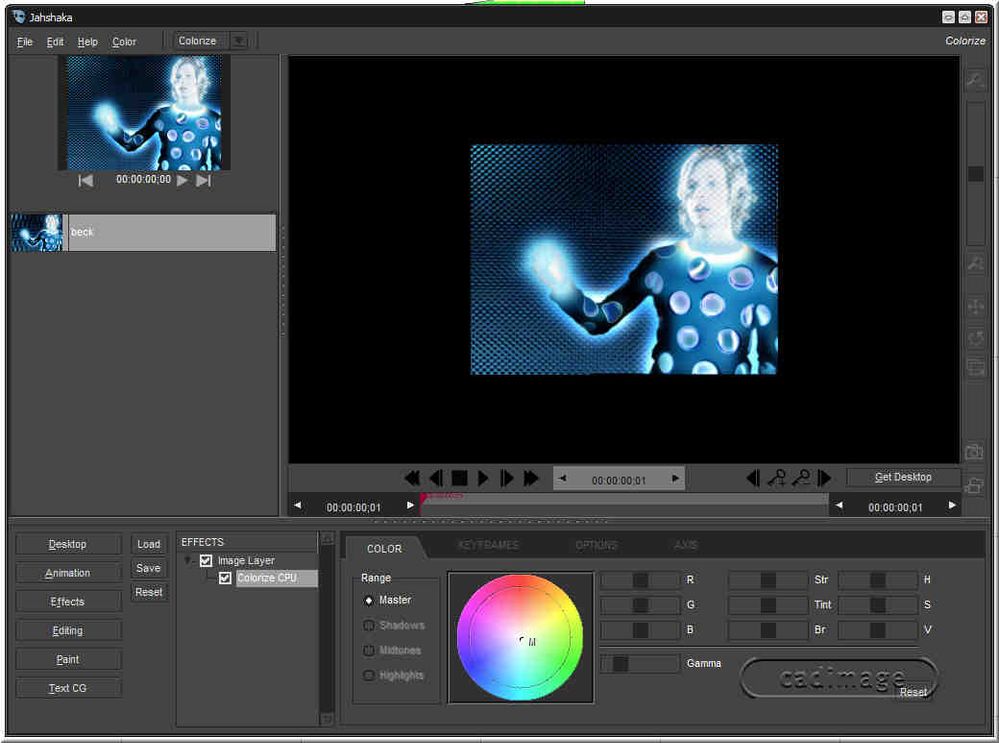Open the Colorize dropdown arrow in toolbar
The width and height of the screenshot is (999, 743).
click(239, 41)
